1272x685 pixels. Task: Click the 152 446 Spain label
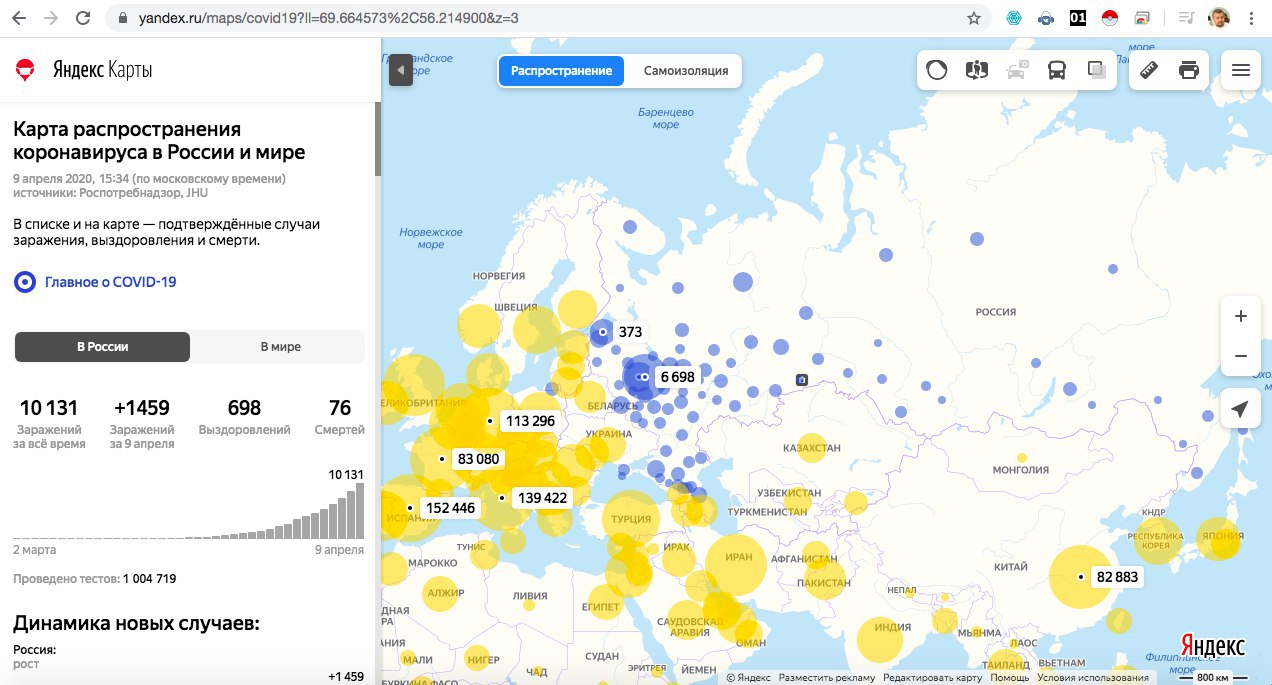[450, 508]
